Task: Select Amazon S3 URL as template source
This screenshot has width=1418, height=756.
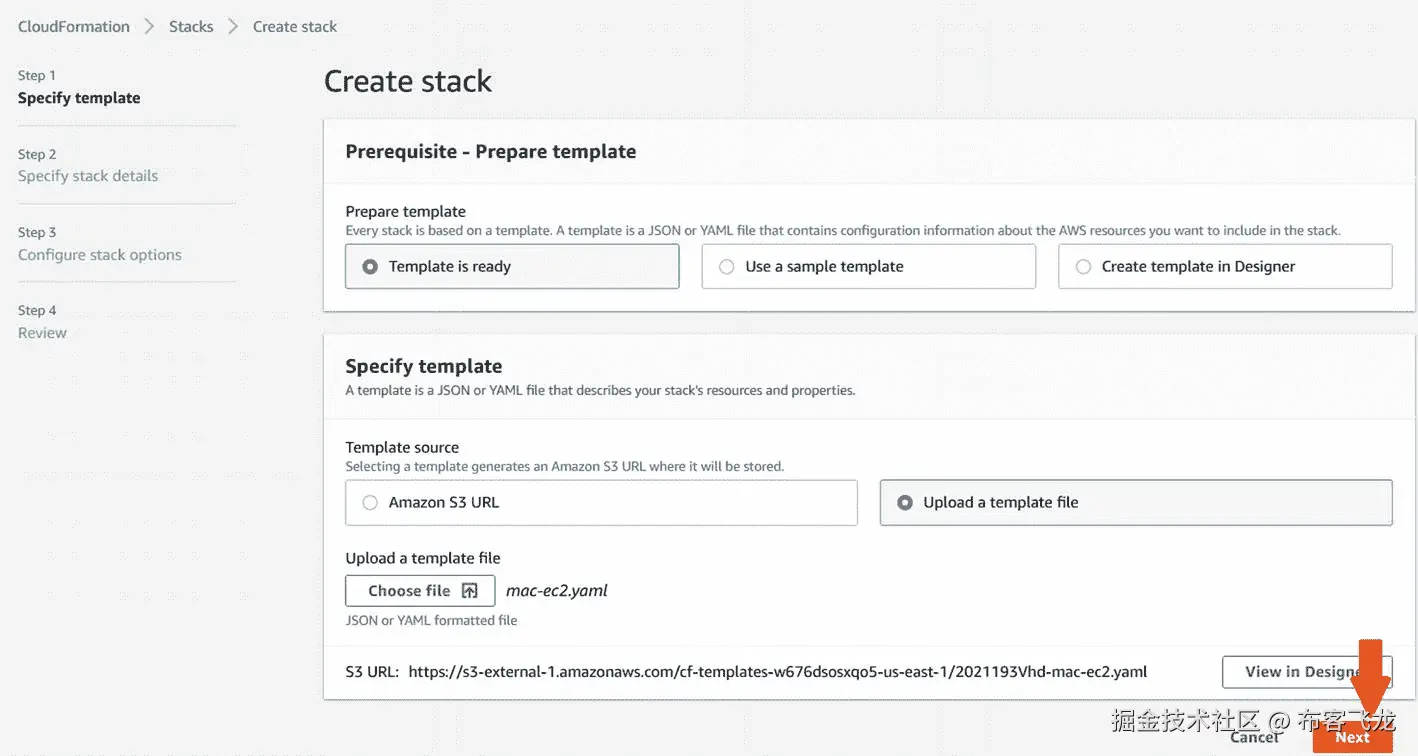Action: 371,503
